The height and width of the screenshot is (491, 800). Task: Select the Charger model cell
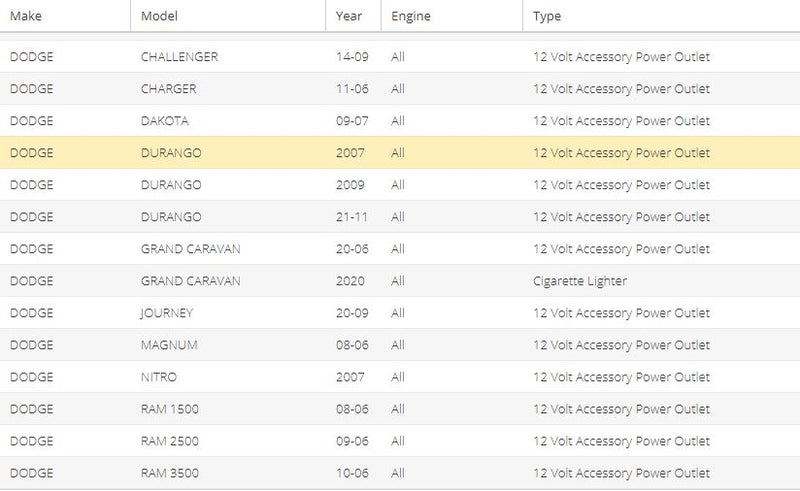169,89
